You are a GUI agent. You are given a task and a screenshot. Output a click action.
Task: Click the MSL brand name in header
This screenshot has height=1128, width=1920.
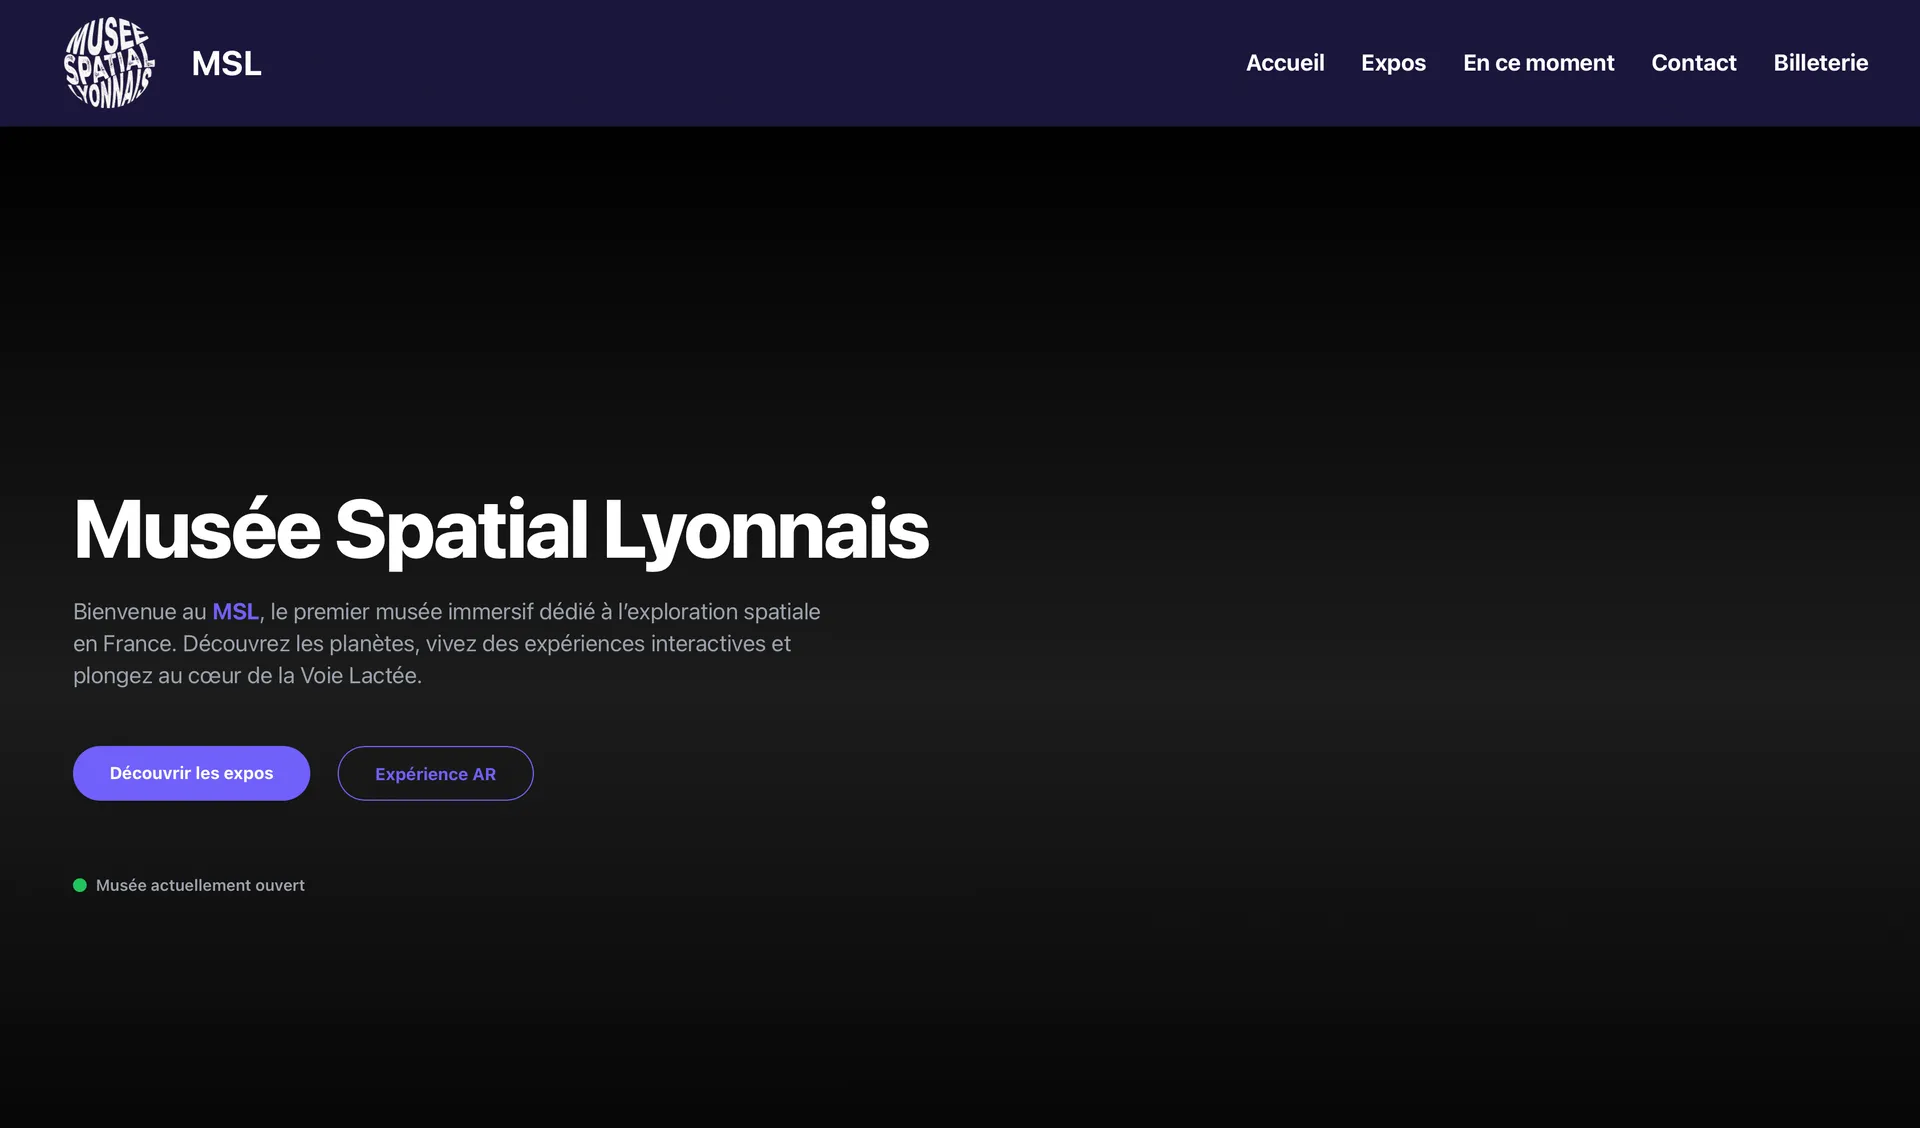pos(226,63)
